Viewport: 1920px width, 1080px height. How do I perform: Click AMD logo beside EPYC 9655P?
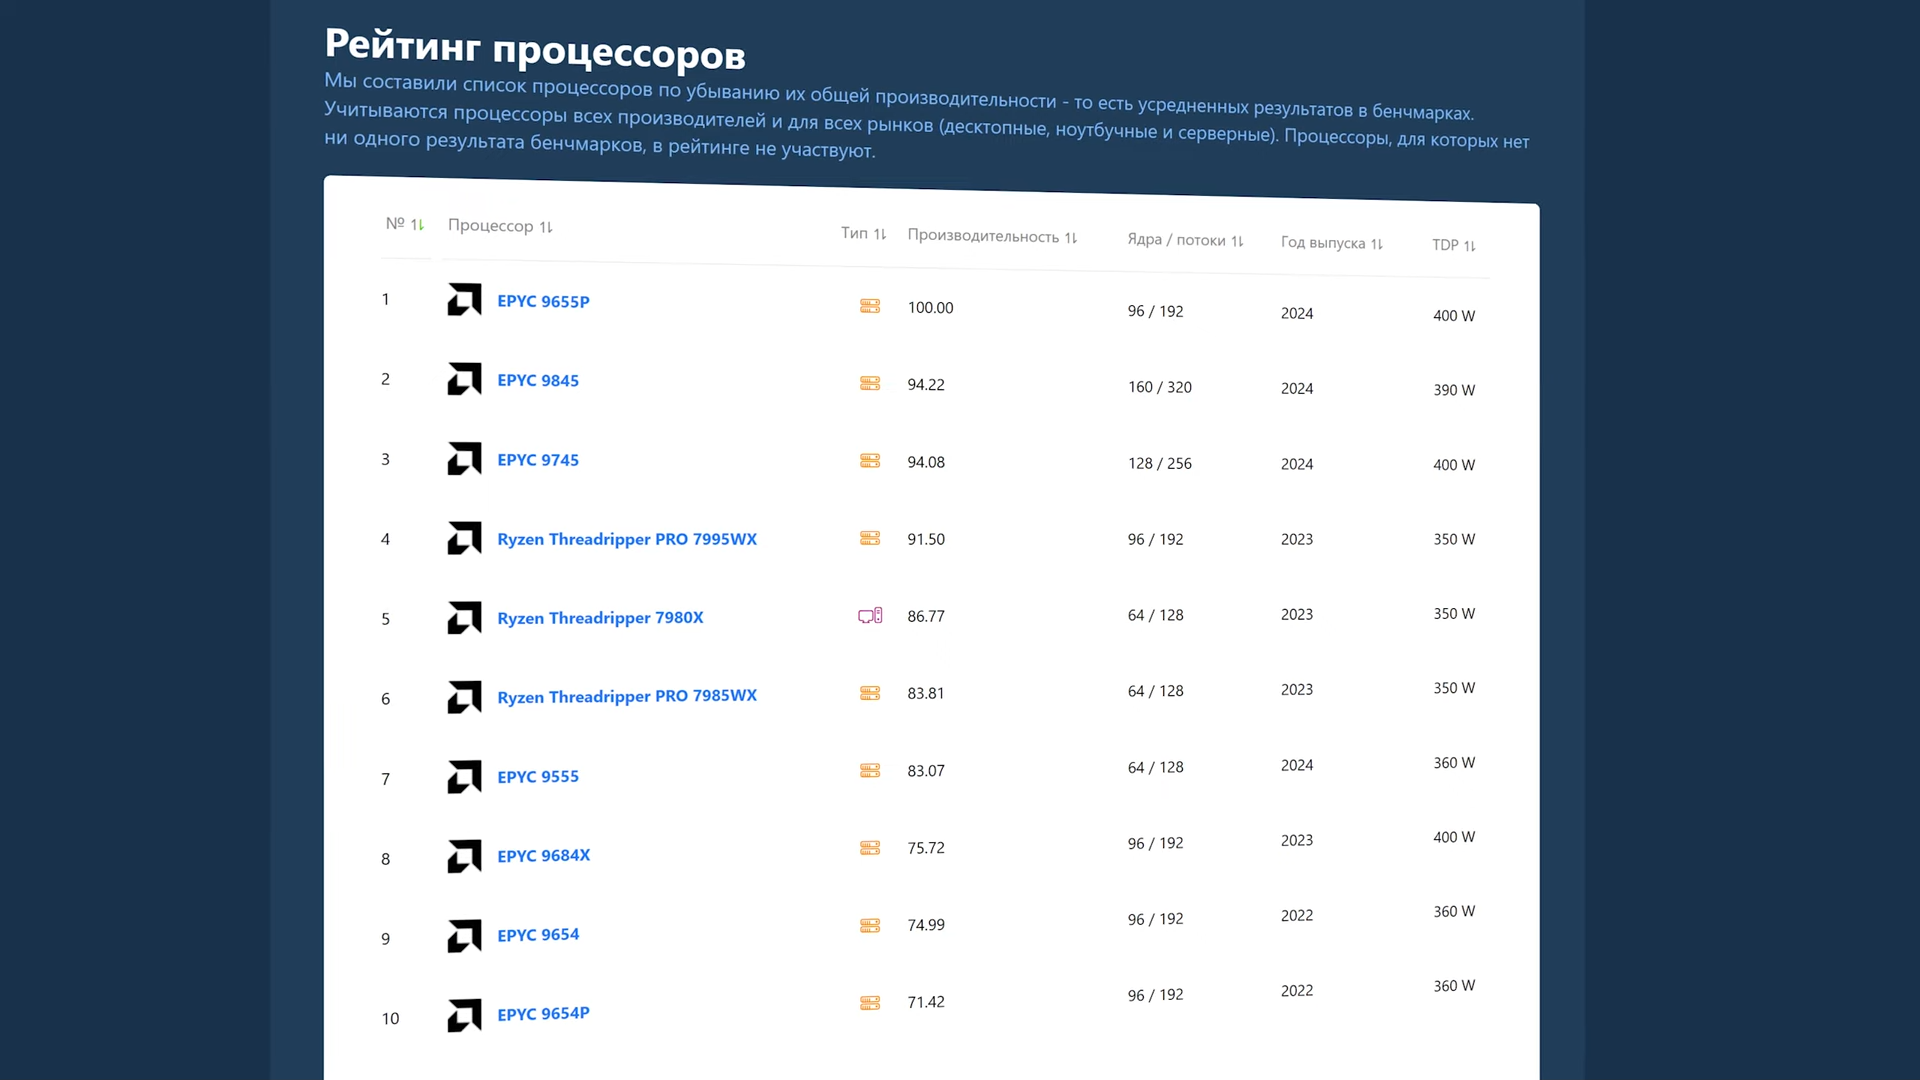pyautogui.click(x=464, y=300)
